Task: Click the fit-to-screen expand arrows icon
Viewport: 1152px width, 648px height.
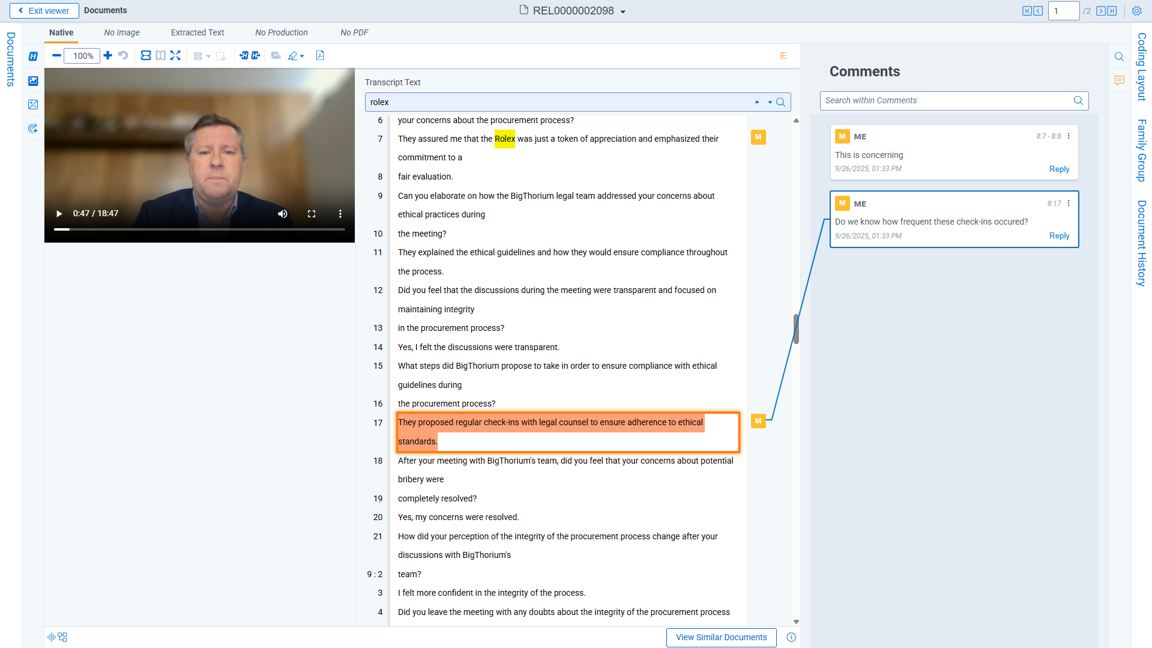Action: [175, 56]
